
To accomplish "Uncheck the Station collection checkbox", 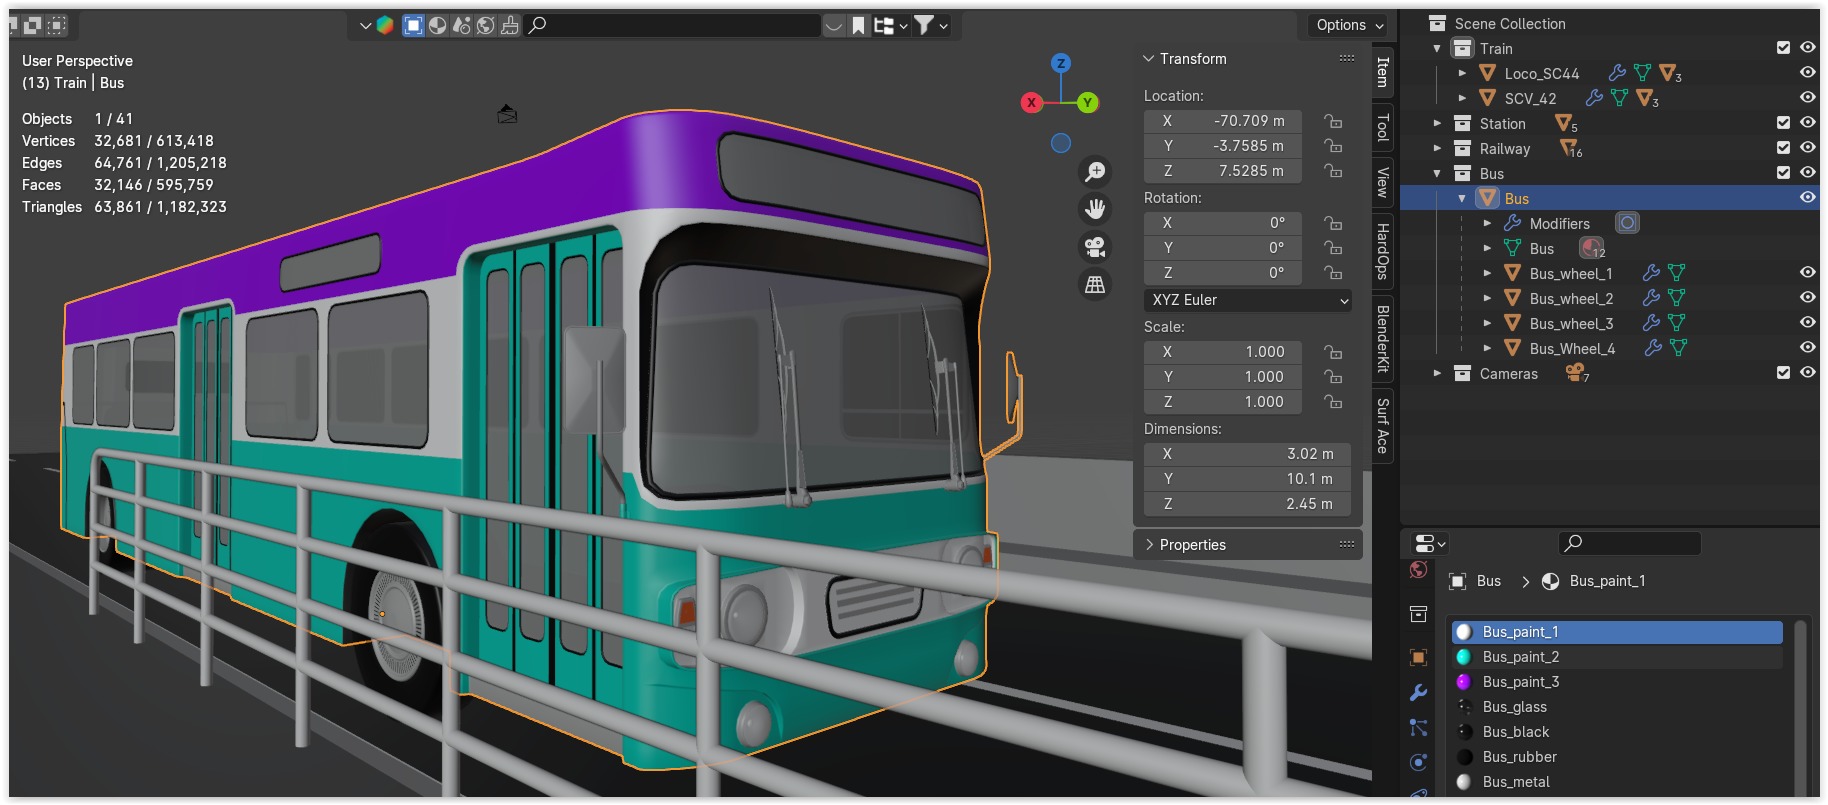I will click(1783, 122).
